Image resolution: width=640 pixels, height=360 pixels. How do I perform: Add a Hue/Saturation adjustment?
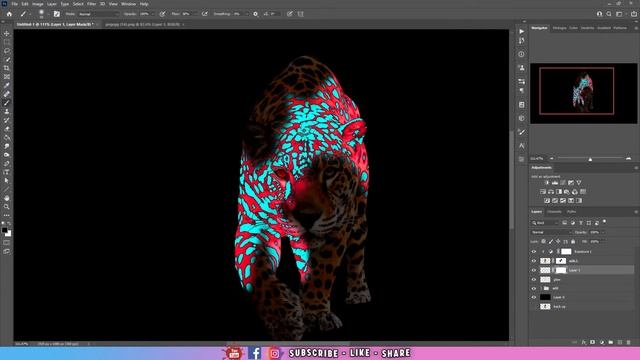[543, 191]
